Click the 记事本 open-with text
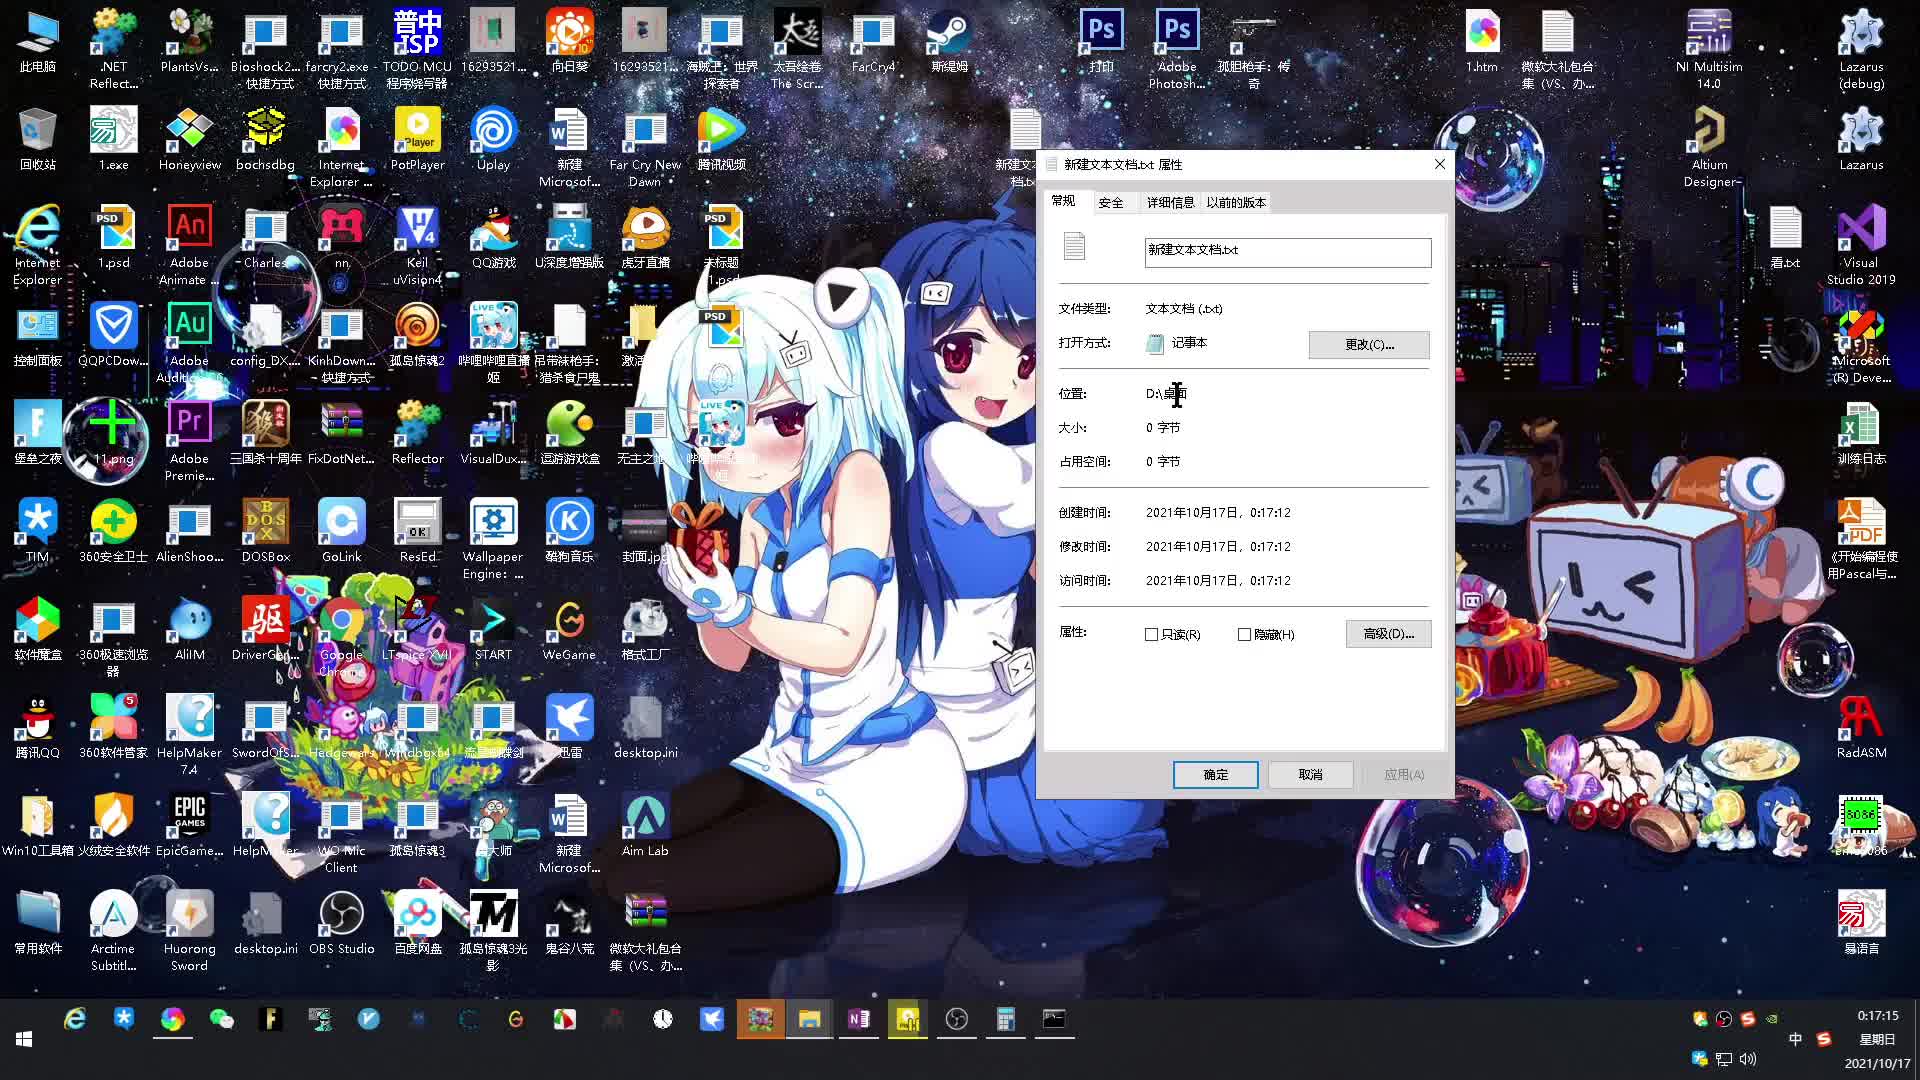Image resolution: width=1920 pixels, height=1080 pixels. coord(1189,343)
